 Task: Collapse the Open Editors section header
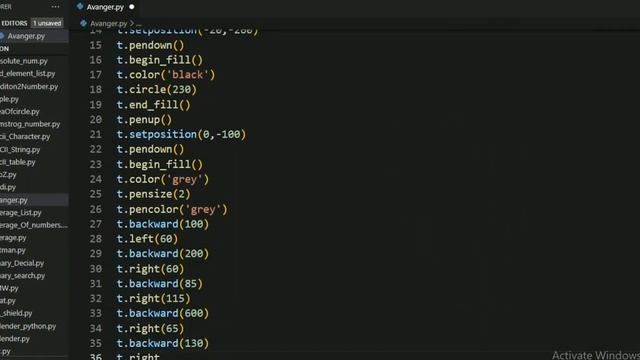14,23
